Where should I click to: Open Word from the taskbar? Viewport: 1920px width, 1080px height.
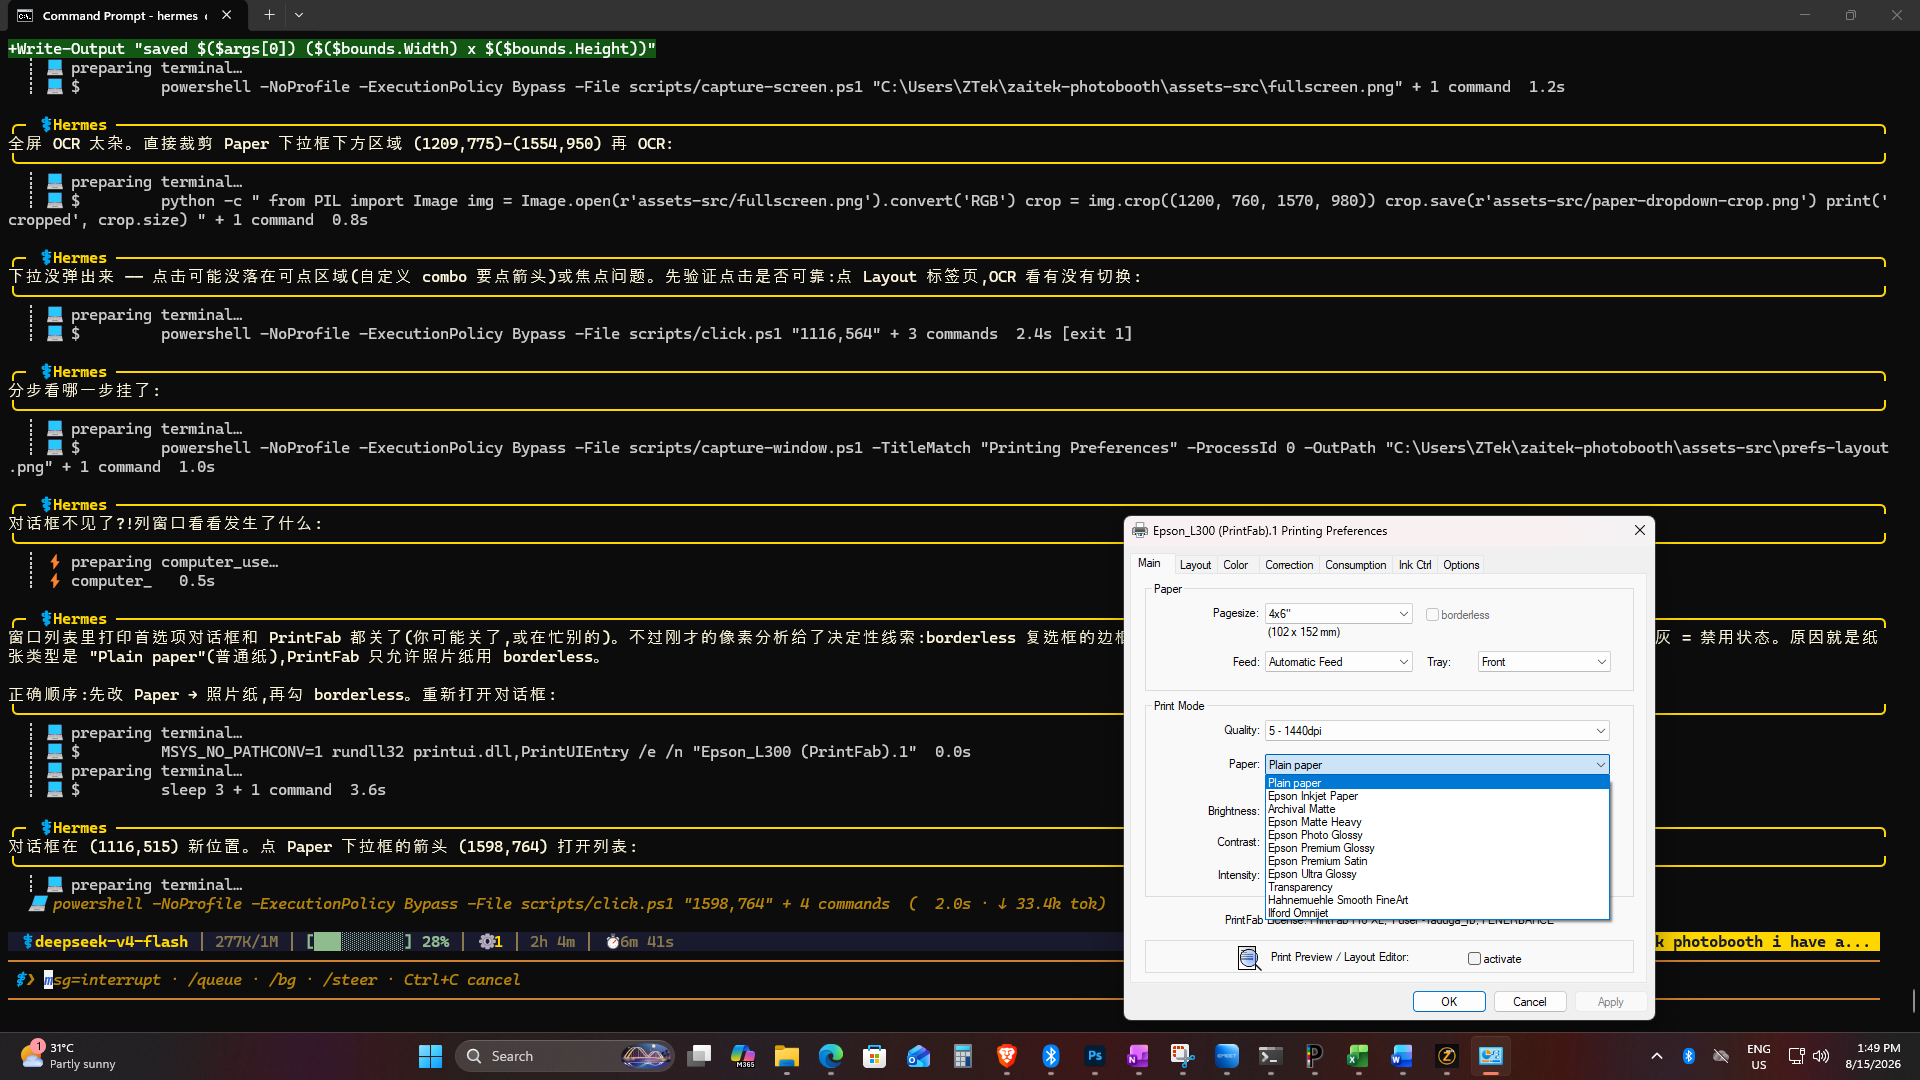point(1402,1056)
